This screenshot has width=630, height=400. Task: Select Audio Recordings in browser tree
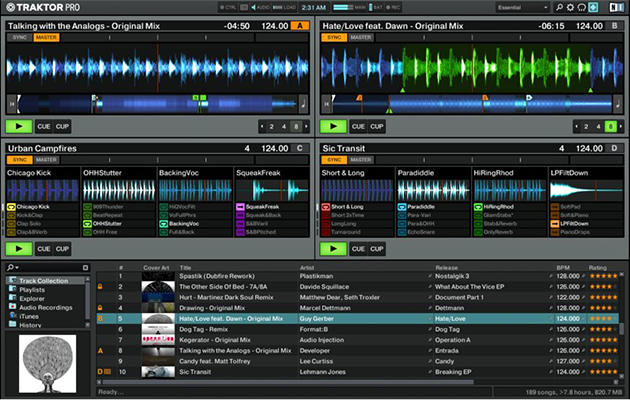pos(46,306)
